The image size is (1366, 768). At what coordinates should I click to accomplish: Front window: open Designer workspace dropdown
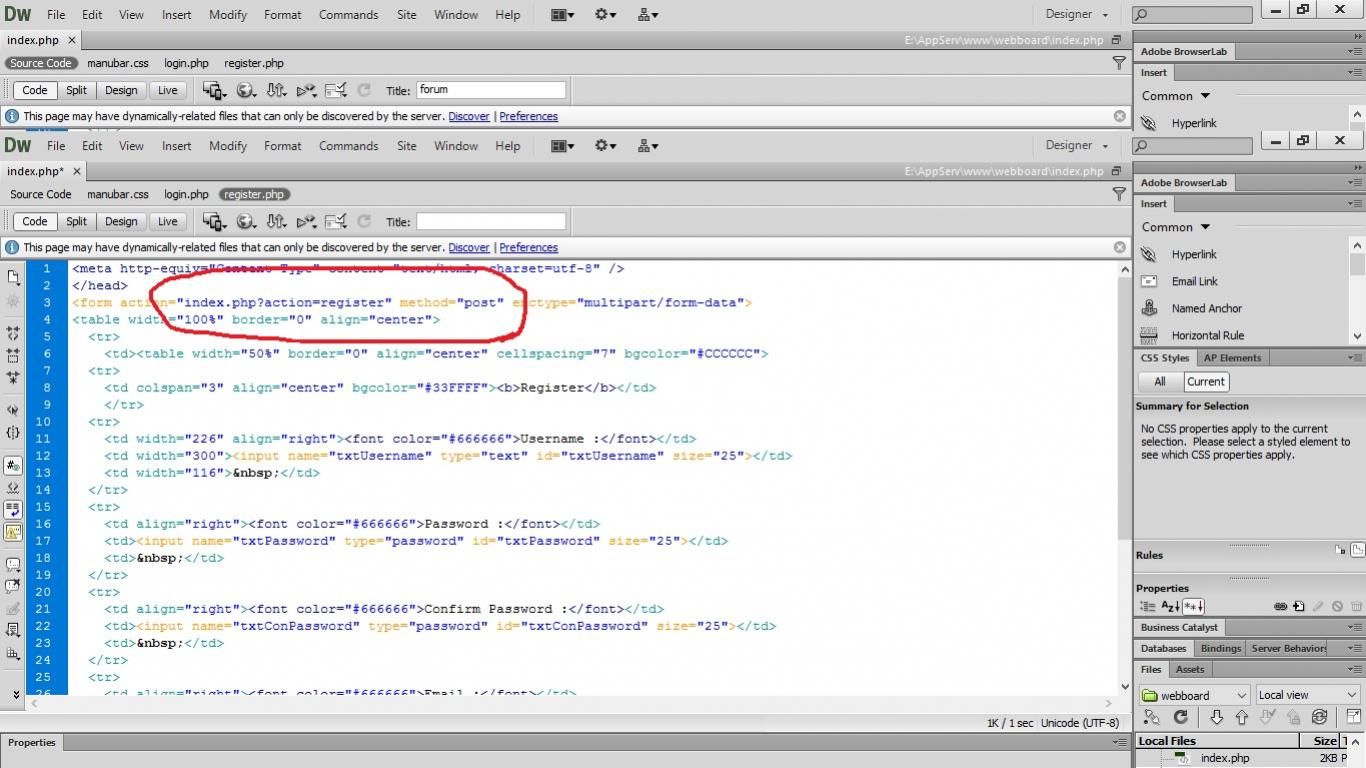click(1077, 145)
